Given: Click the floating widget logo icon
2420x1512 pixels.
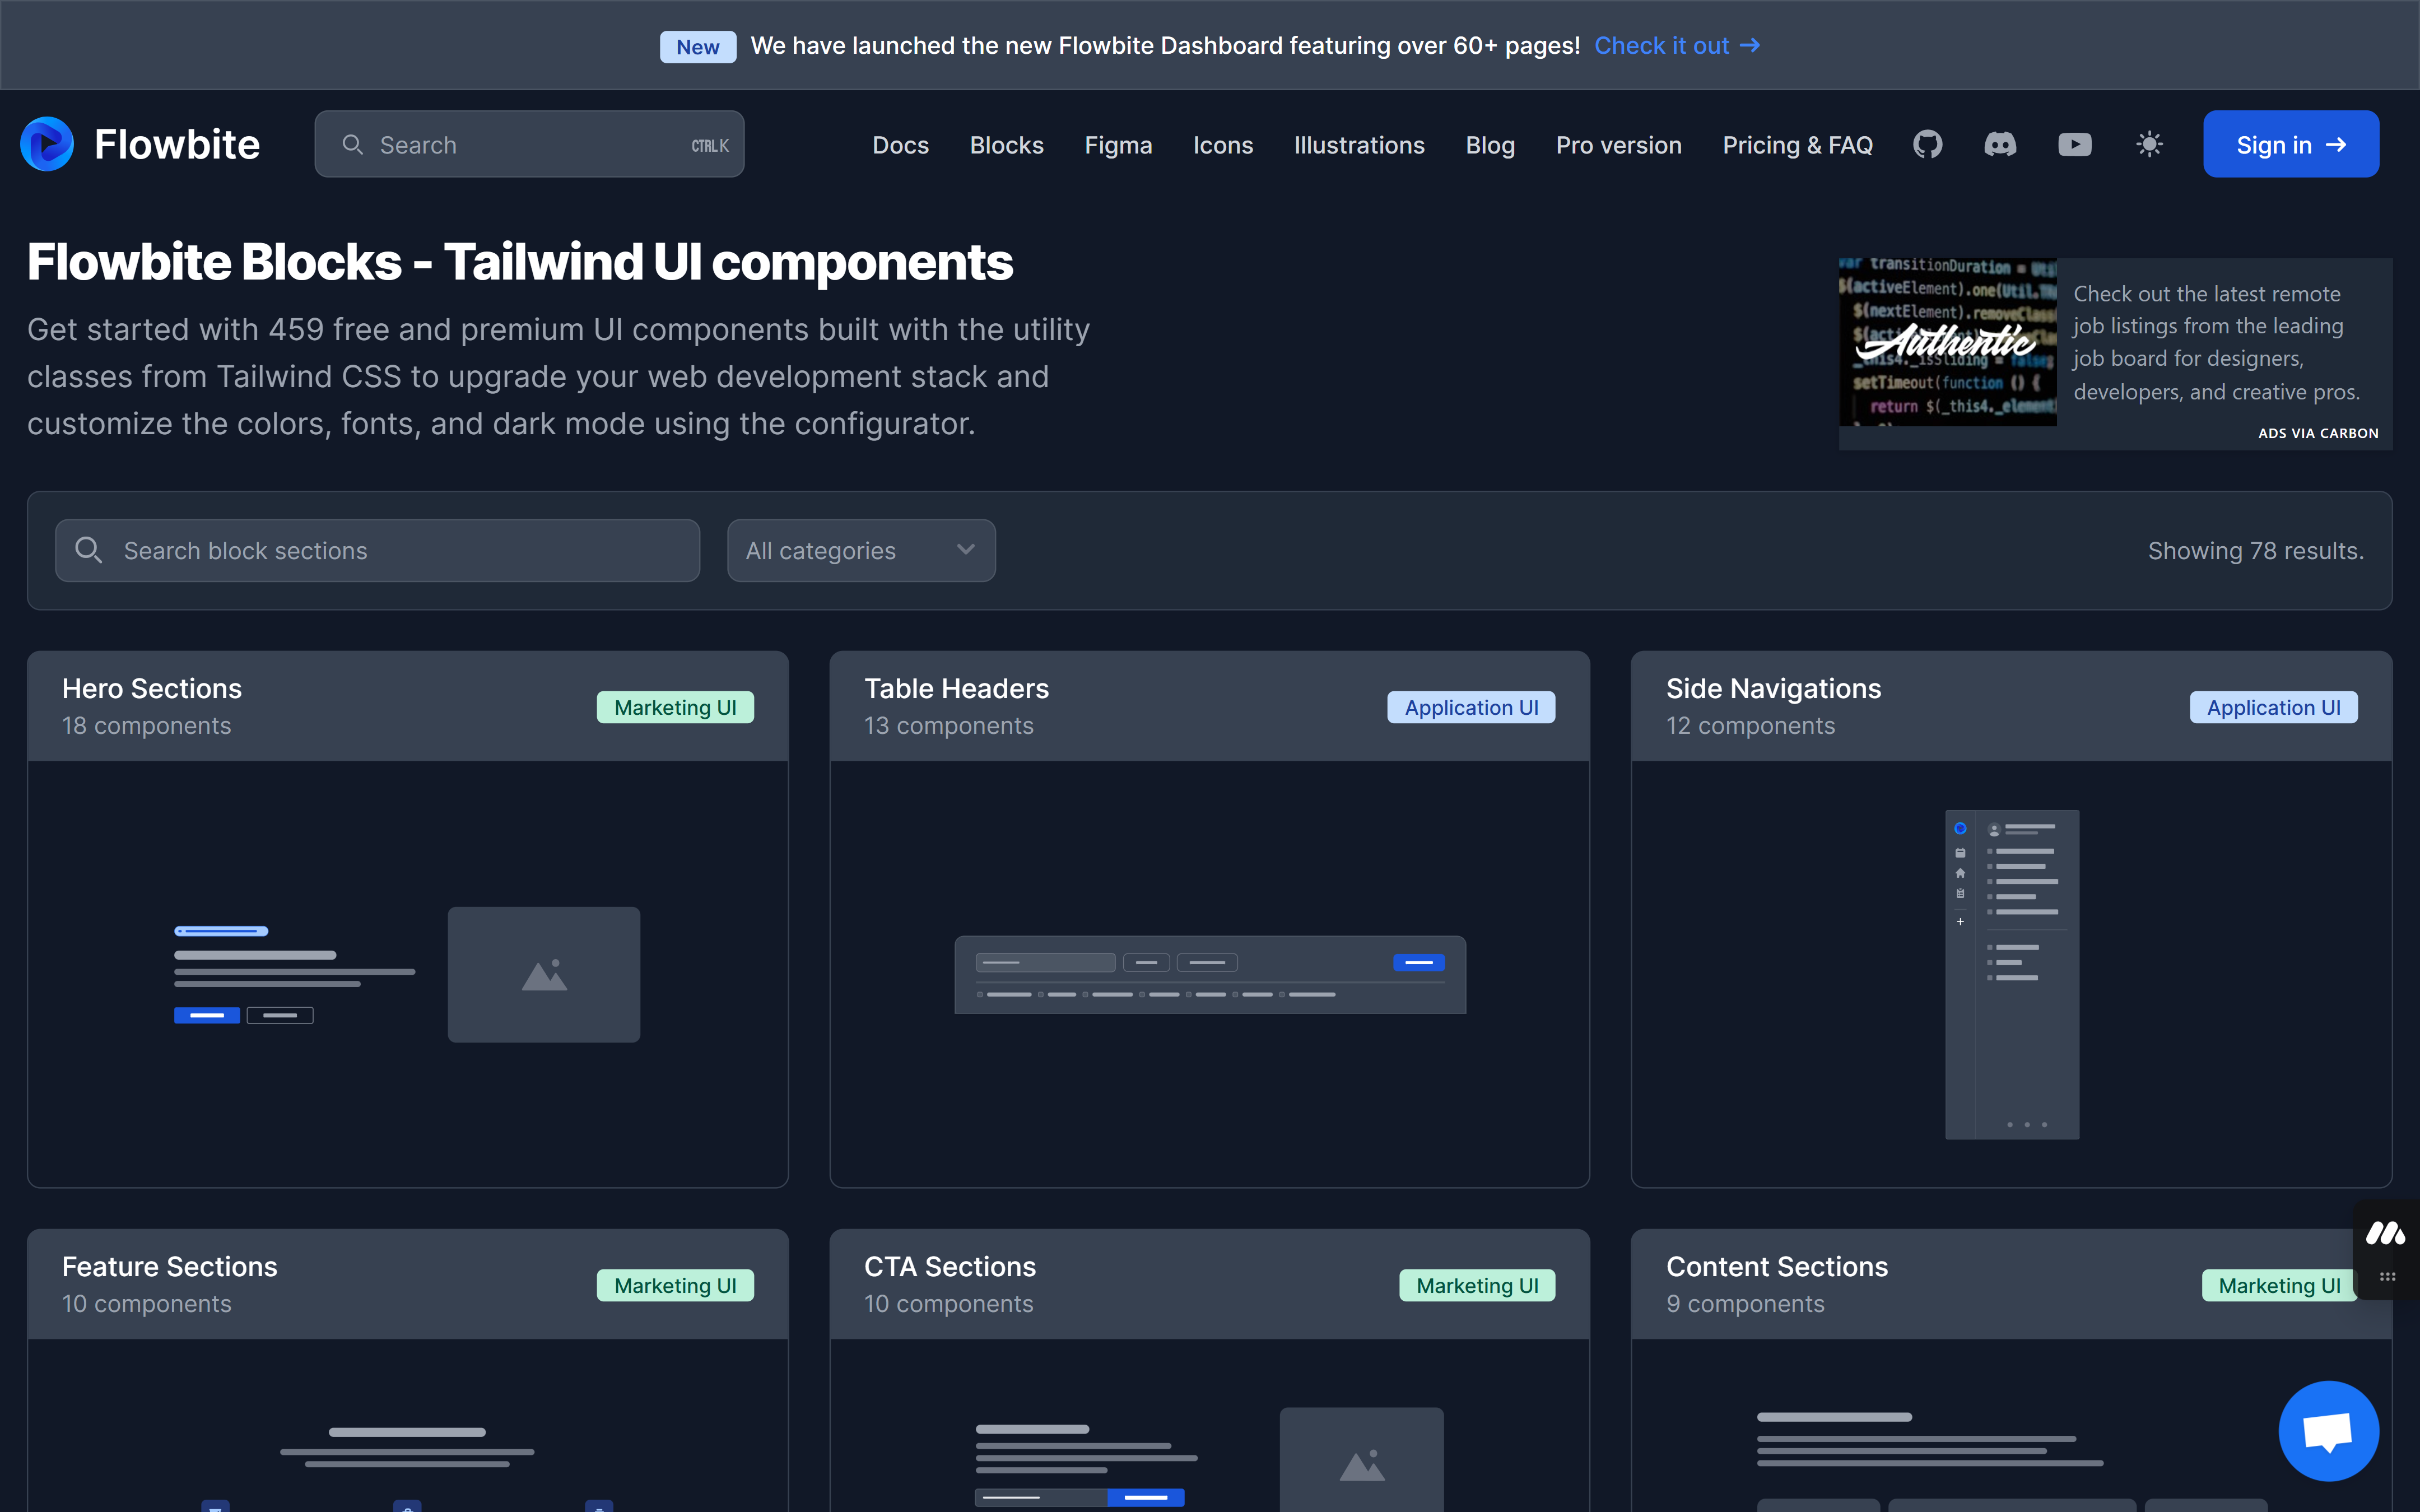Looking at the screenshot, I should pyautogui.click(x=2386, y=1233).
